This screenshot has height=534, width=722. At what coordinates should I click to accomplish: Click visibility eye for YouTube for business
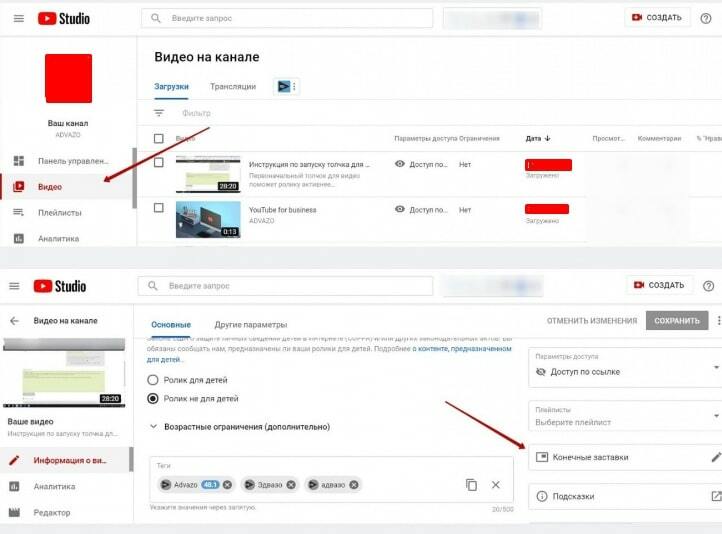point(400,209)
